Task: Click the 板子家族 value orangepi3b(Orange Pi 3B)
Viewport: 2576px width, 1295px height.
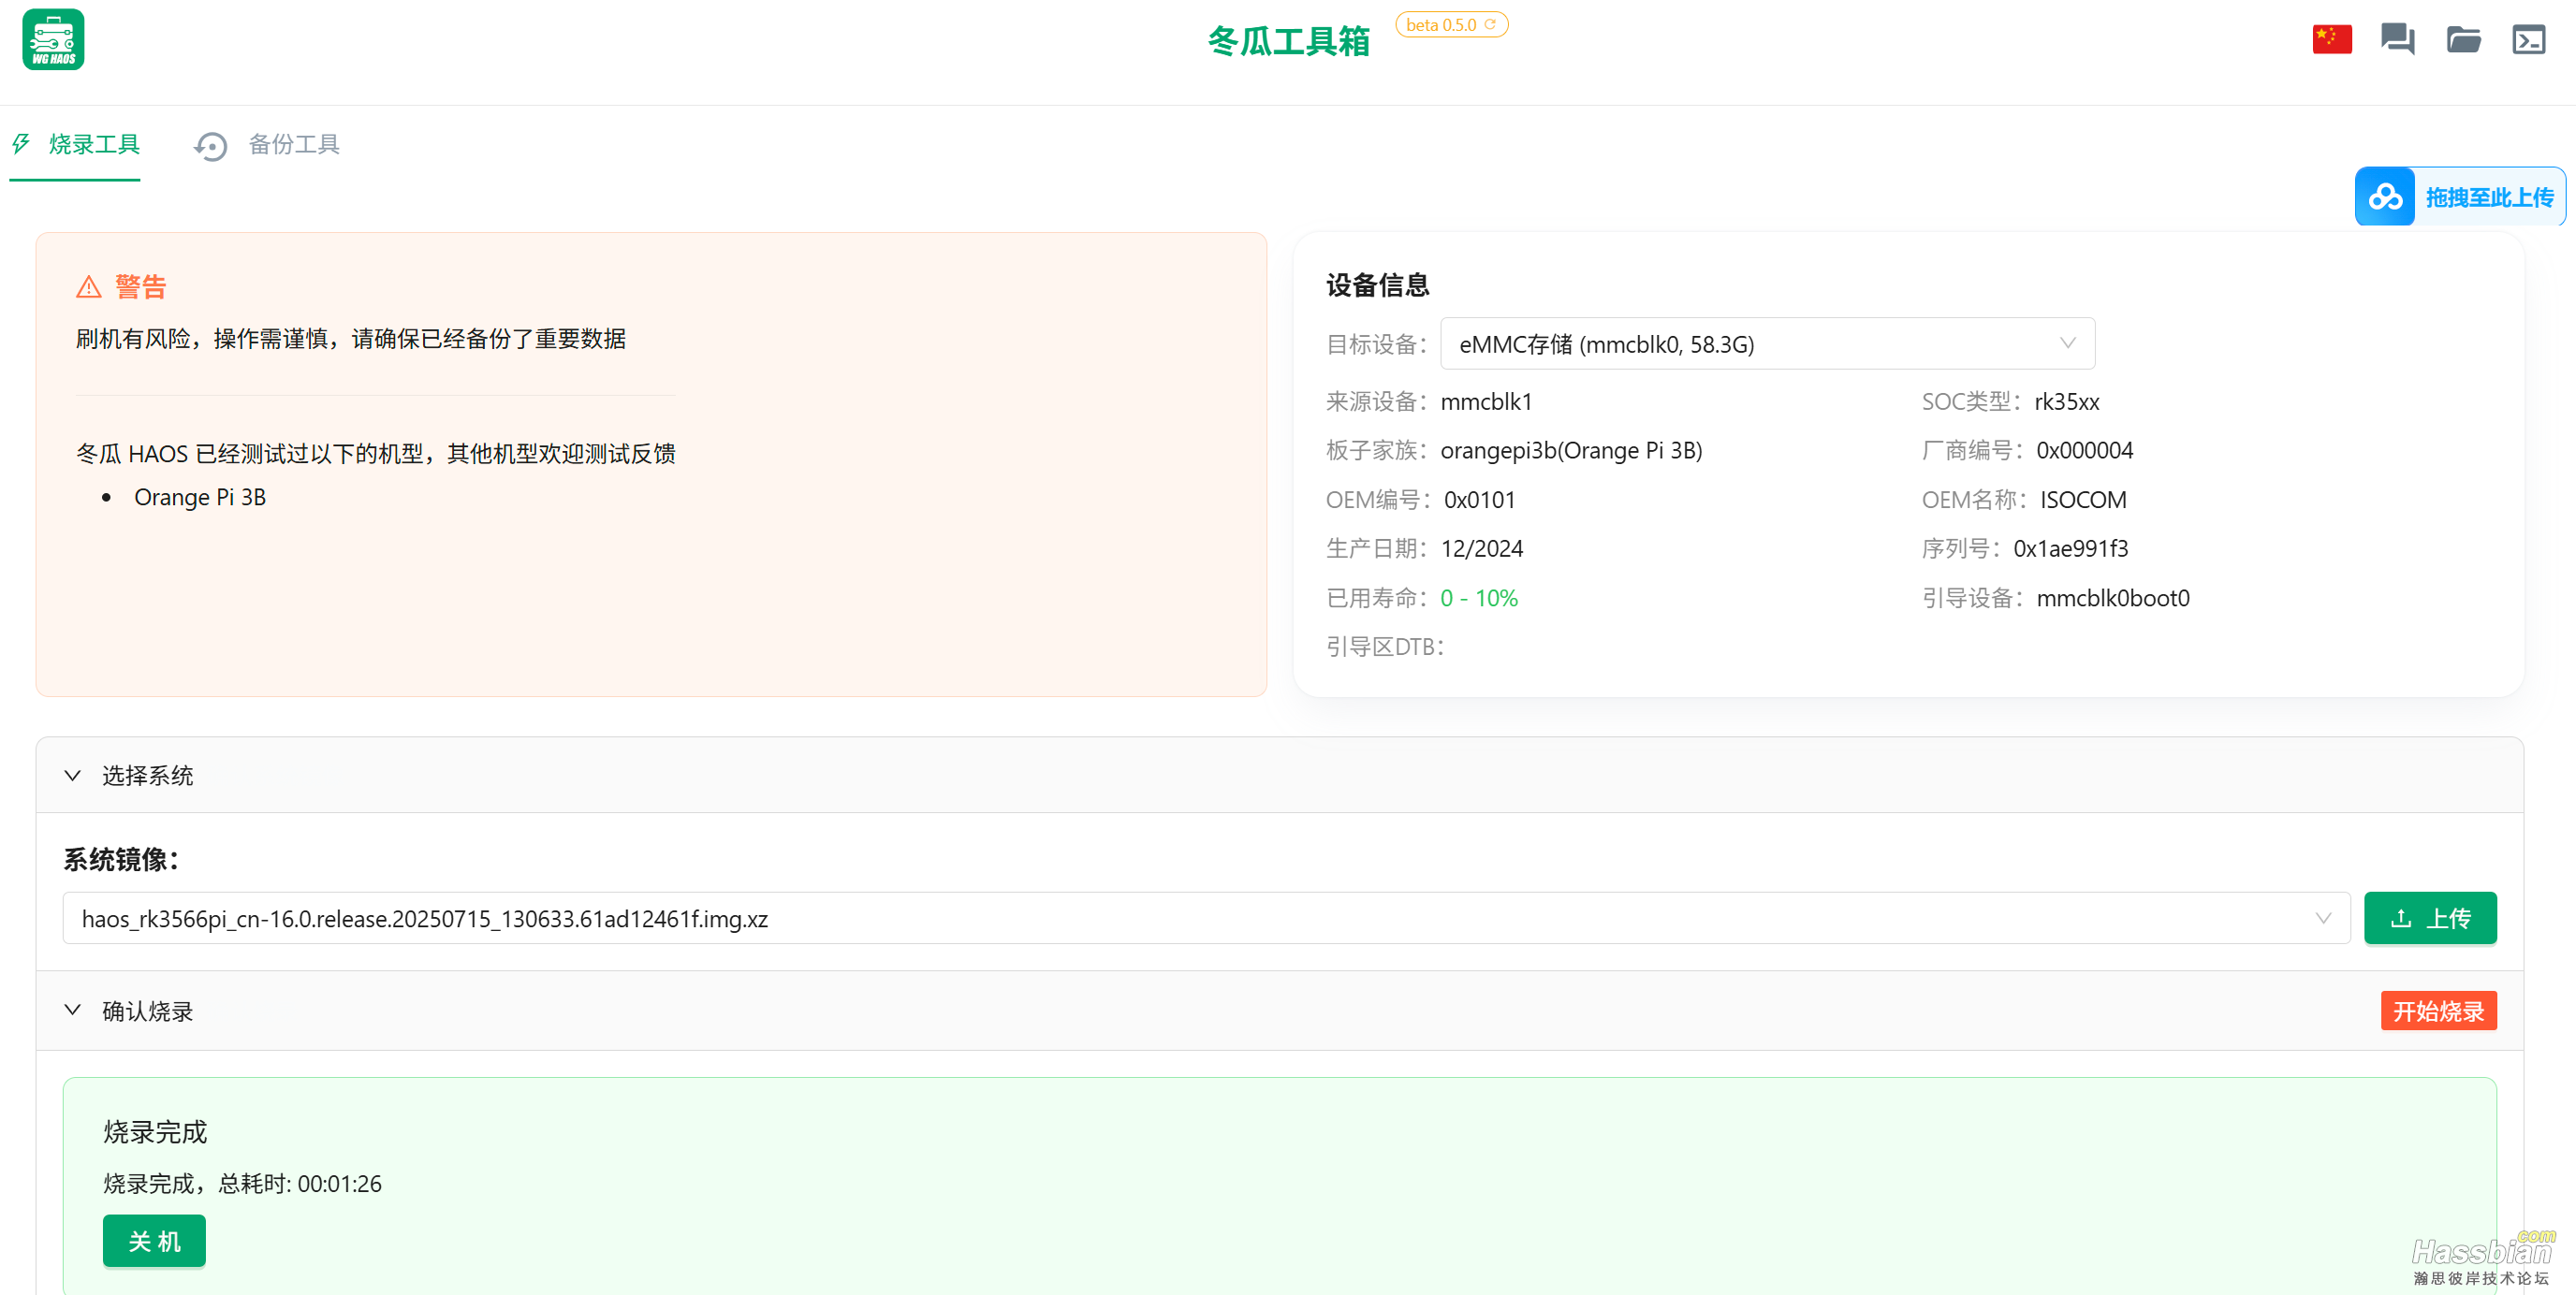Action: (1571, 451)
